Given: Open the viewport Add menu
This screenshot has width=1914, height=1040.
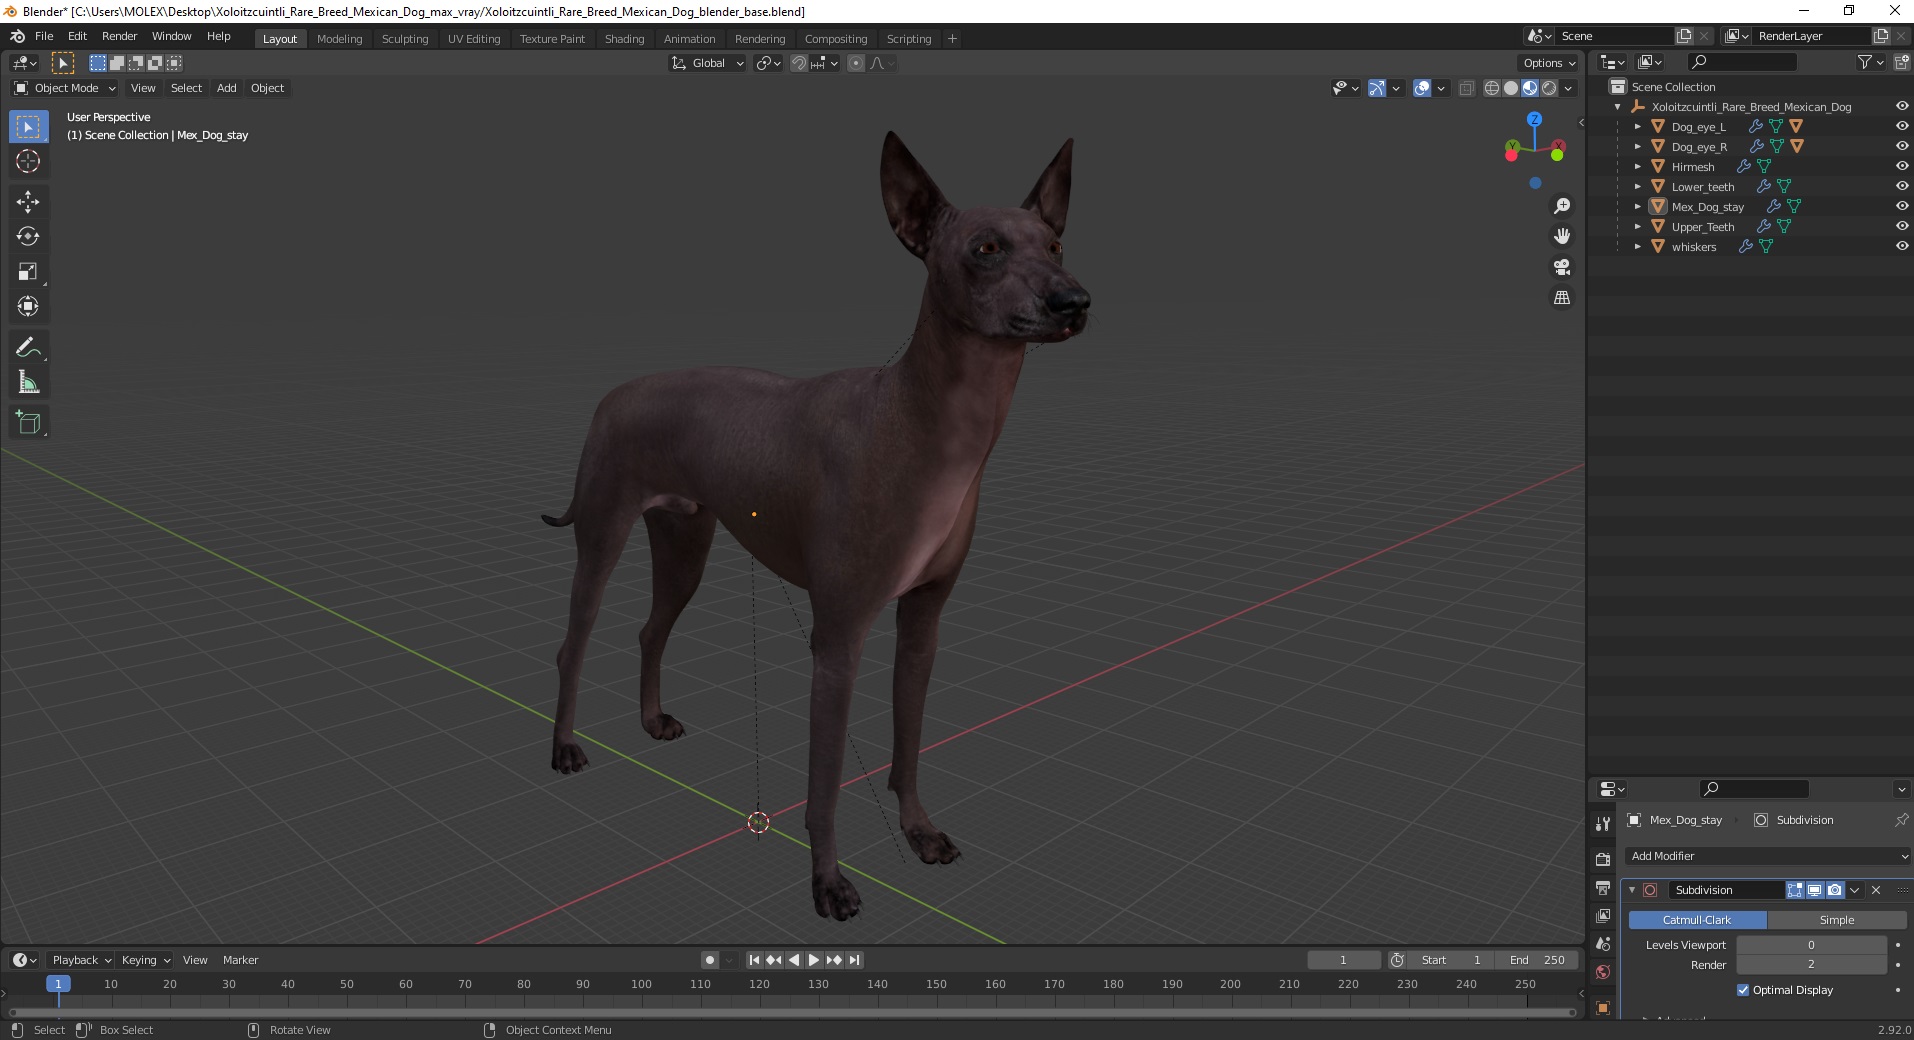Looking at the screenshot, I should coord(227,88).
